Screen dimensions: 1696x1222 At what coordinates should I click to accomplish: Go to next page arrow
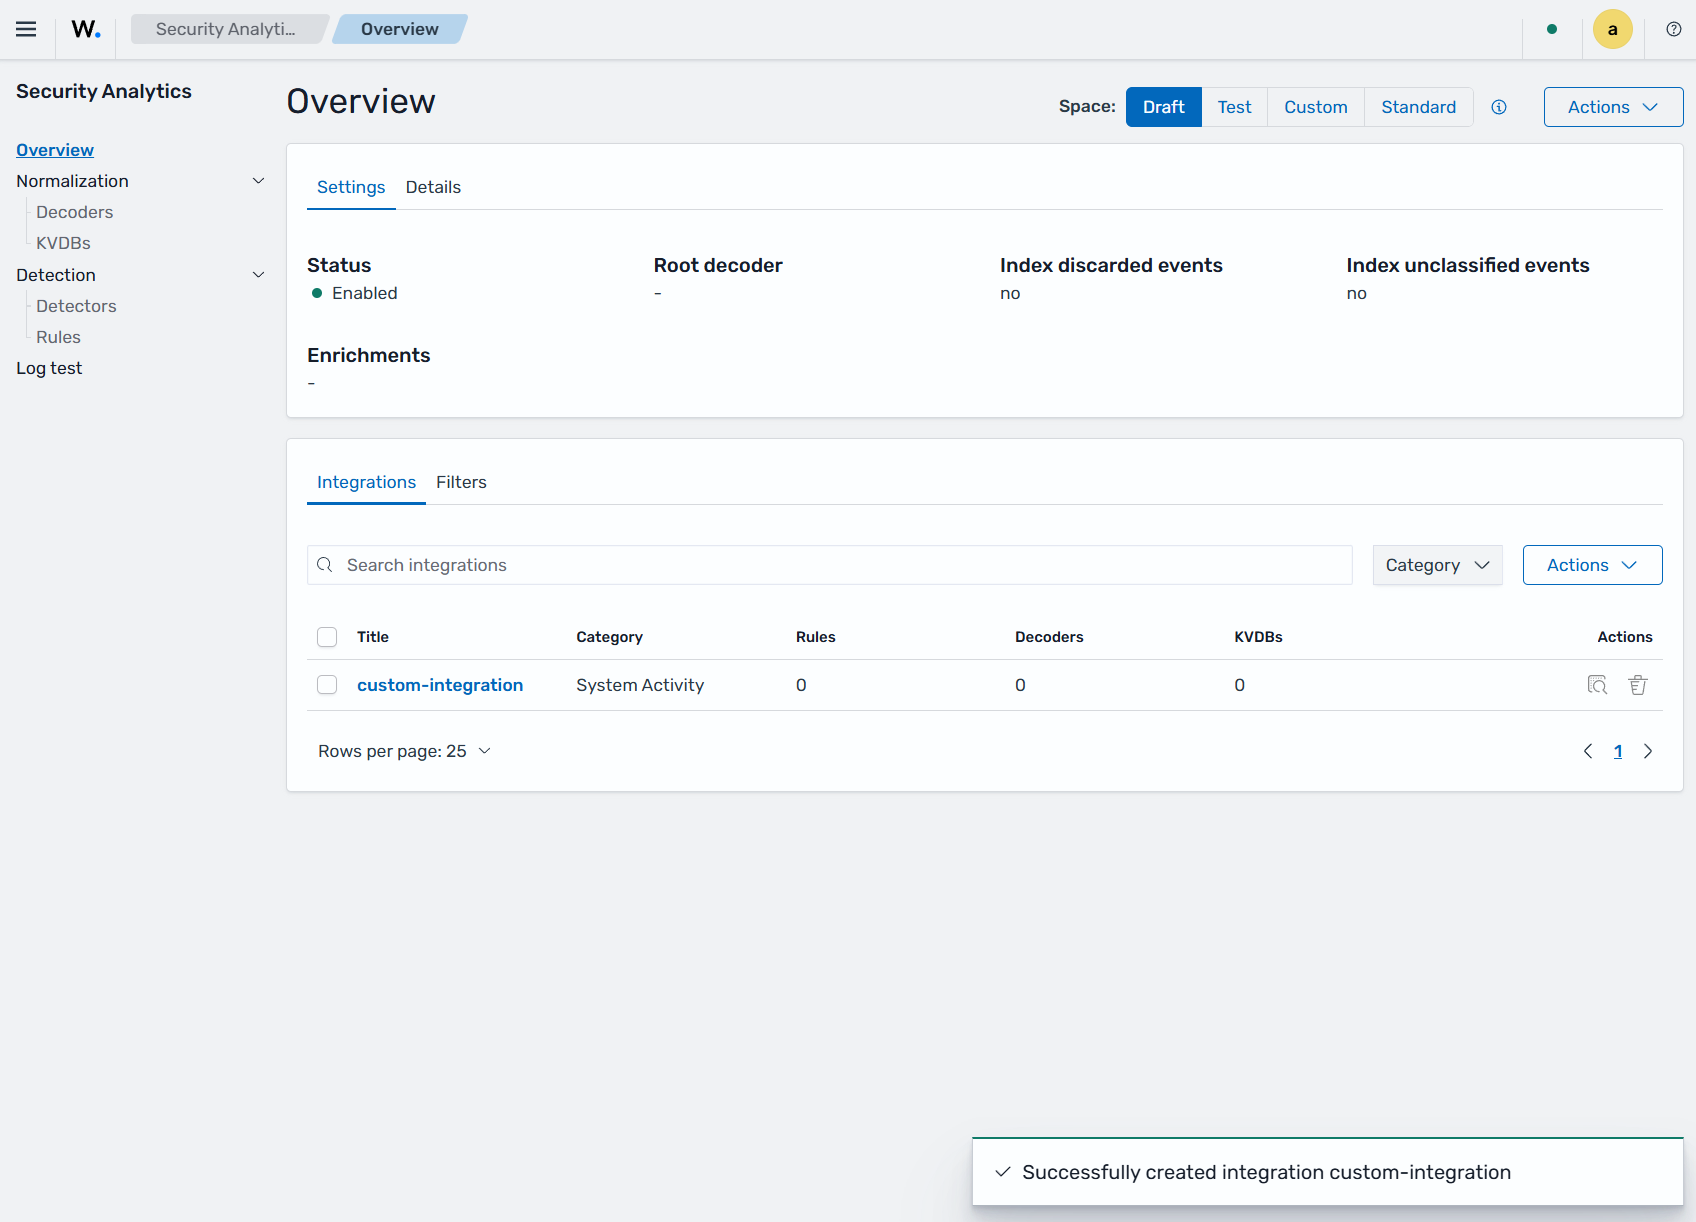(1648, 751)
